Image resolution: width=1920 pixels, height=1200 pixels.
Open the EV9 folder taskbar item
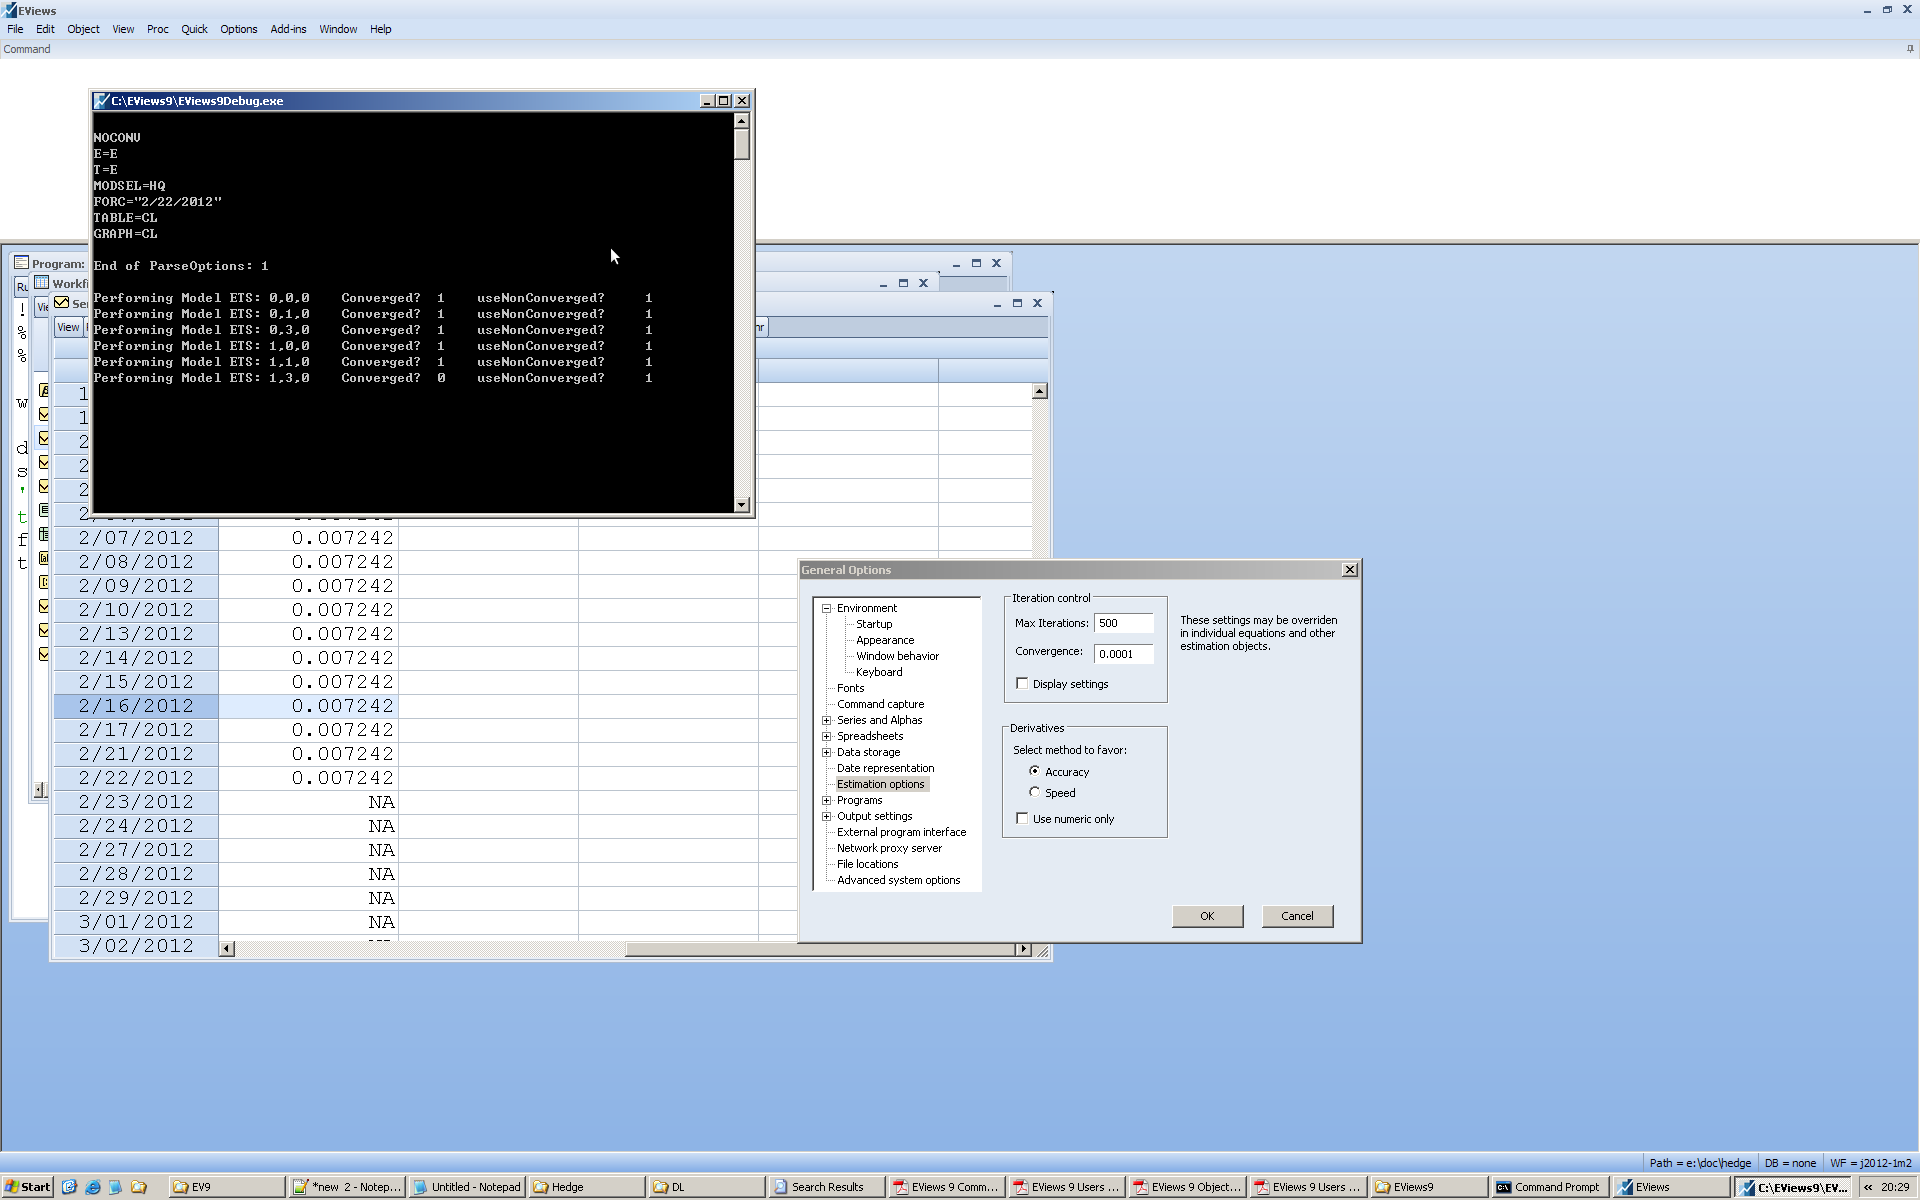(x=226, y=1187)
